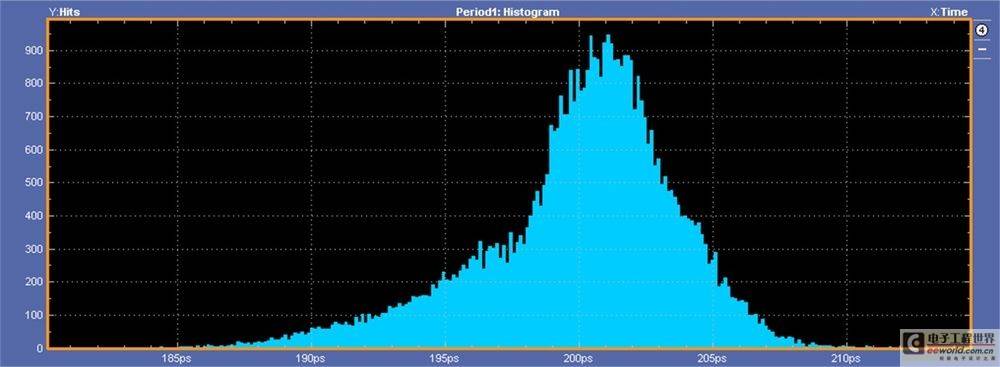The image size is (1000, 367).
Task: Select the 200ps time axis label
Action: (579, 358)
